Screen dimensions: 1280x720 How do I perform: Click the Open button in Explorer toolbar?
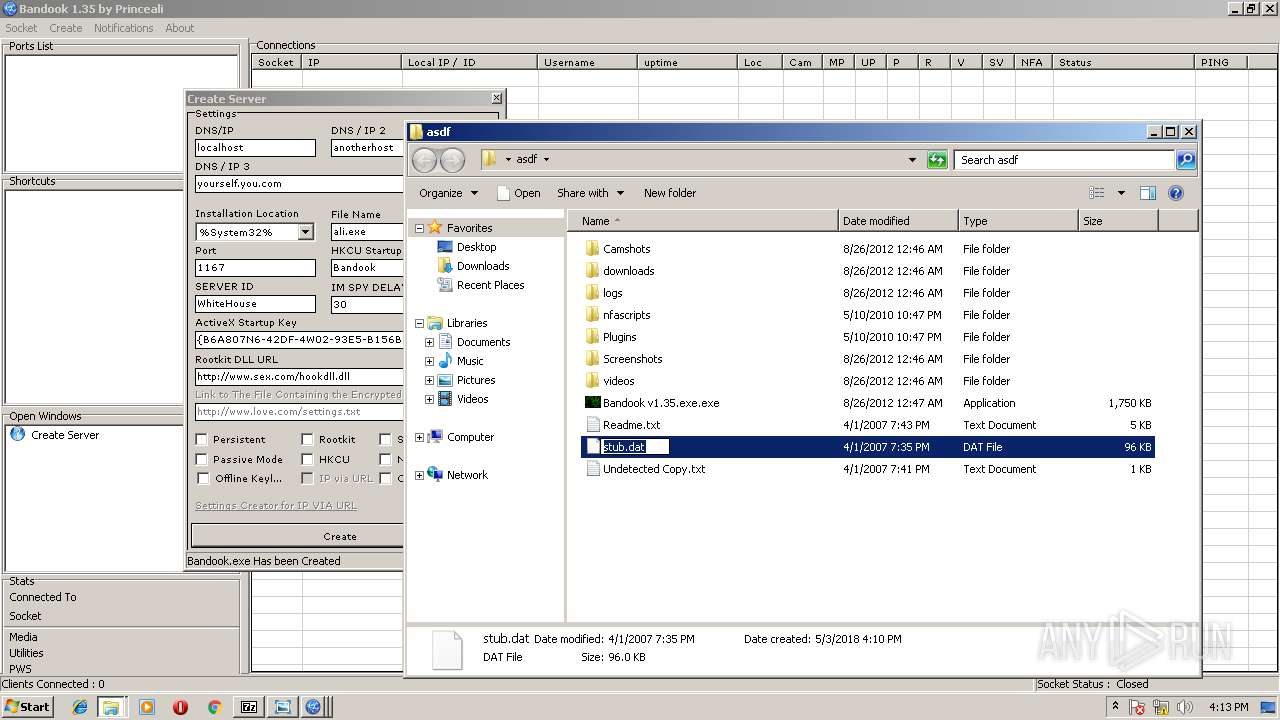point(519,193)
